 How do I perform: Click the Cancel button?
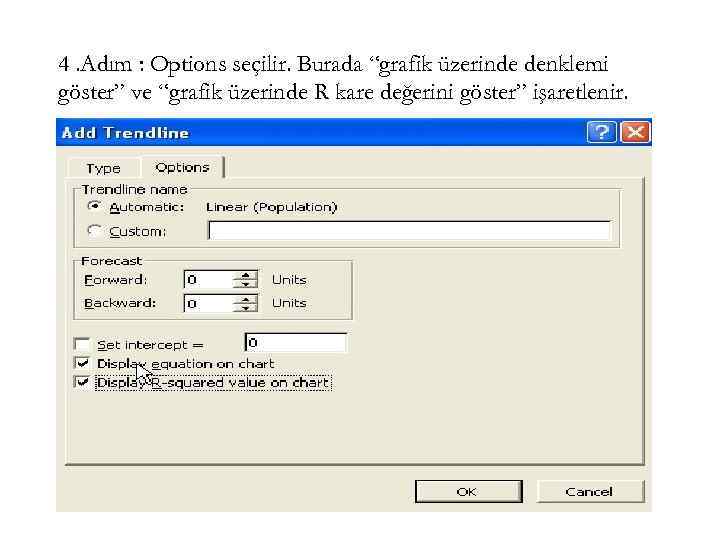pyautogui.click(x=590, y=491)
